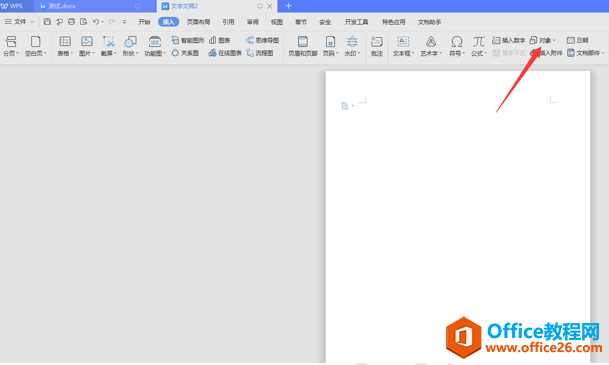The width and height of the screenshot is (609, 365).
Task: Undo the last action
Action: coord(96,22)
